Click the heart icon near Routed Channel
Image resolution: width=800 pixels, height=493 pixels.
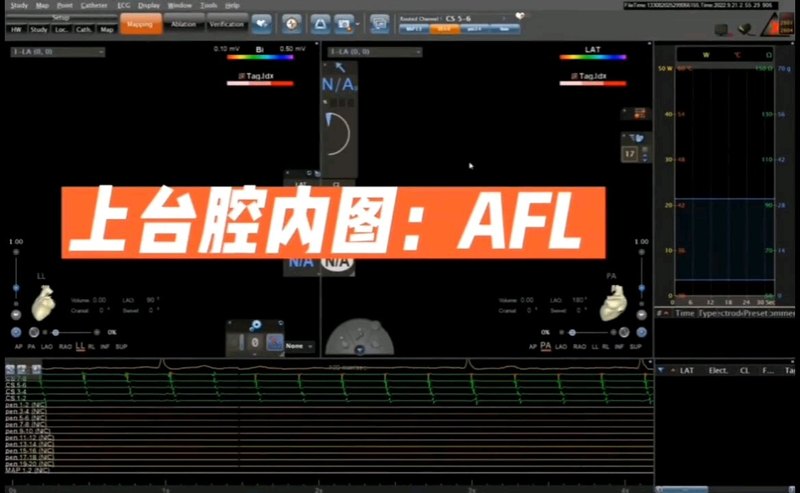pos(520,16)
